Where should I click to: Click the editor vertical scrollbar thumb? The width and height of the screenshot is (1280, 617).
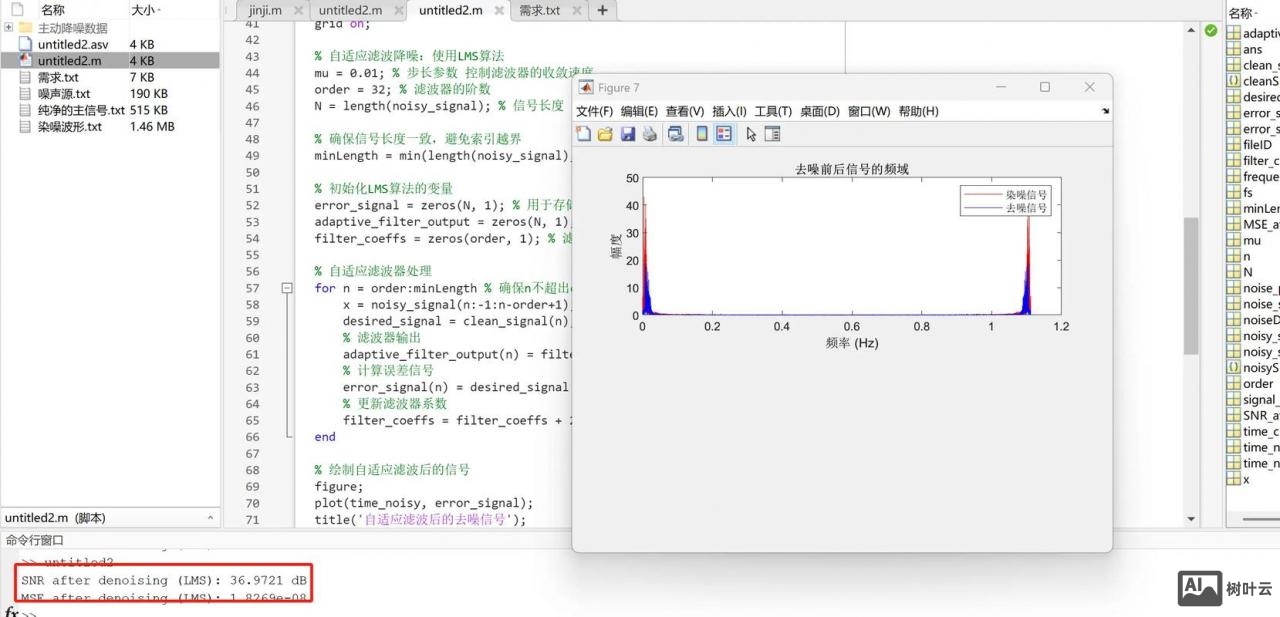(1190, 285)
